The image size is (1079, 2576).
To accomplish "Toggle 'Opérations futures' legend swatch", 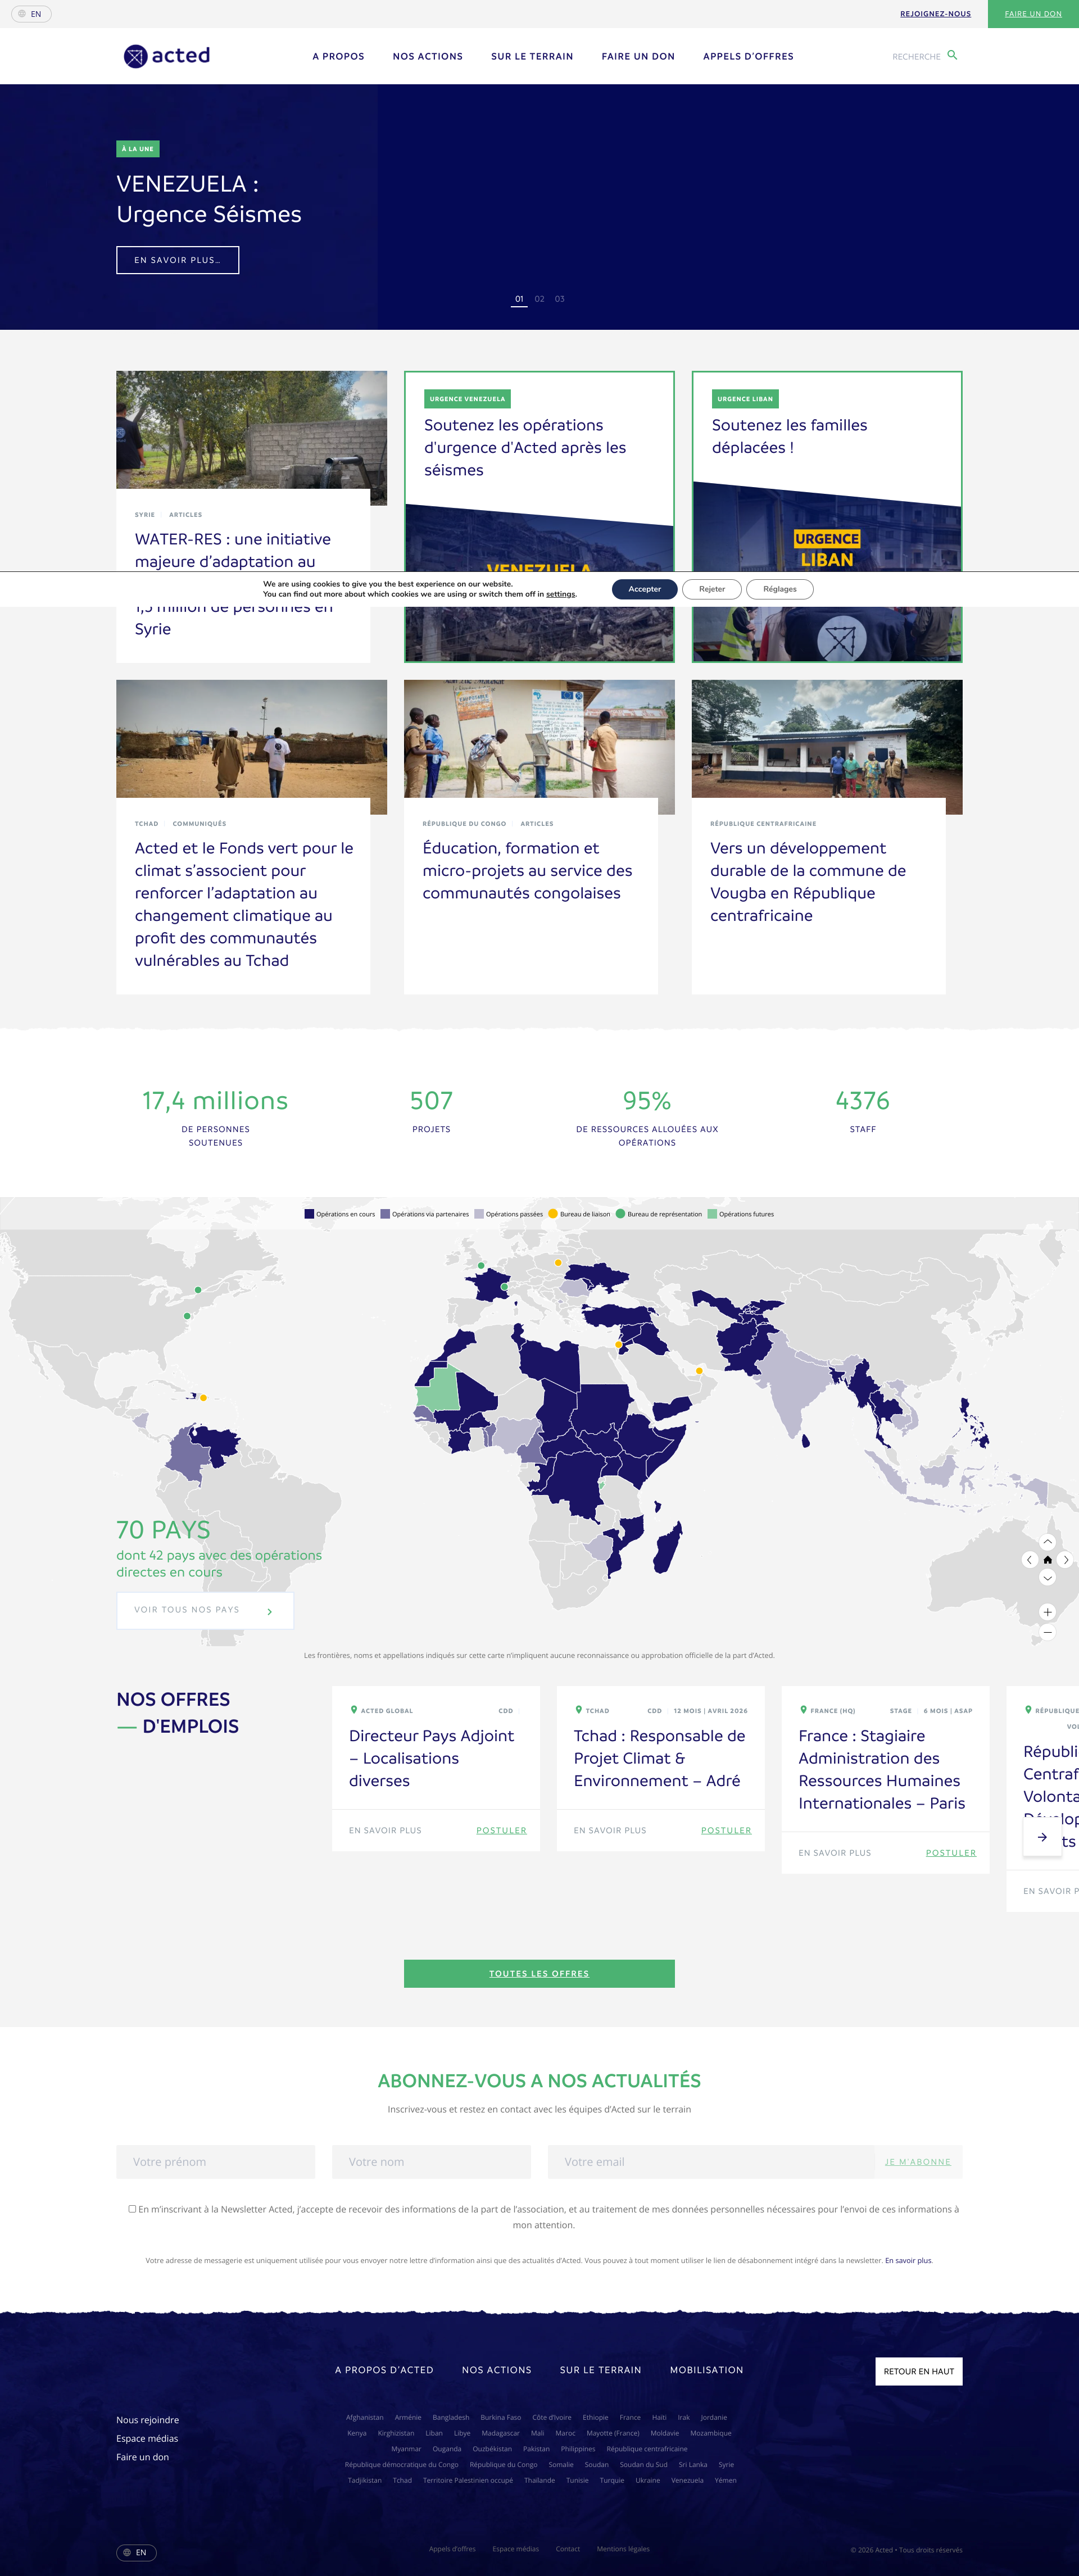I will (712, 1214).
